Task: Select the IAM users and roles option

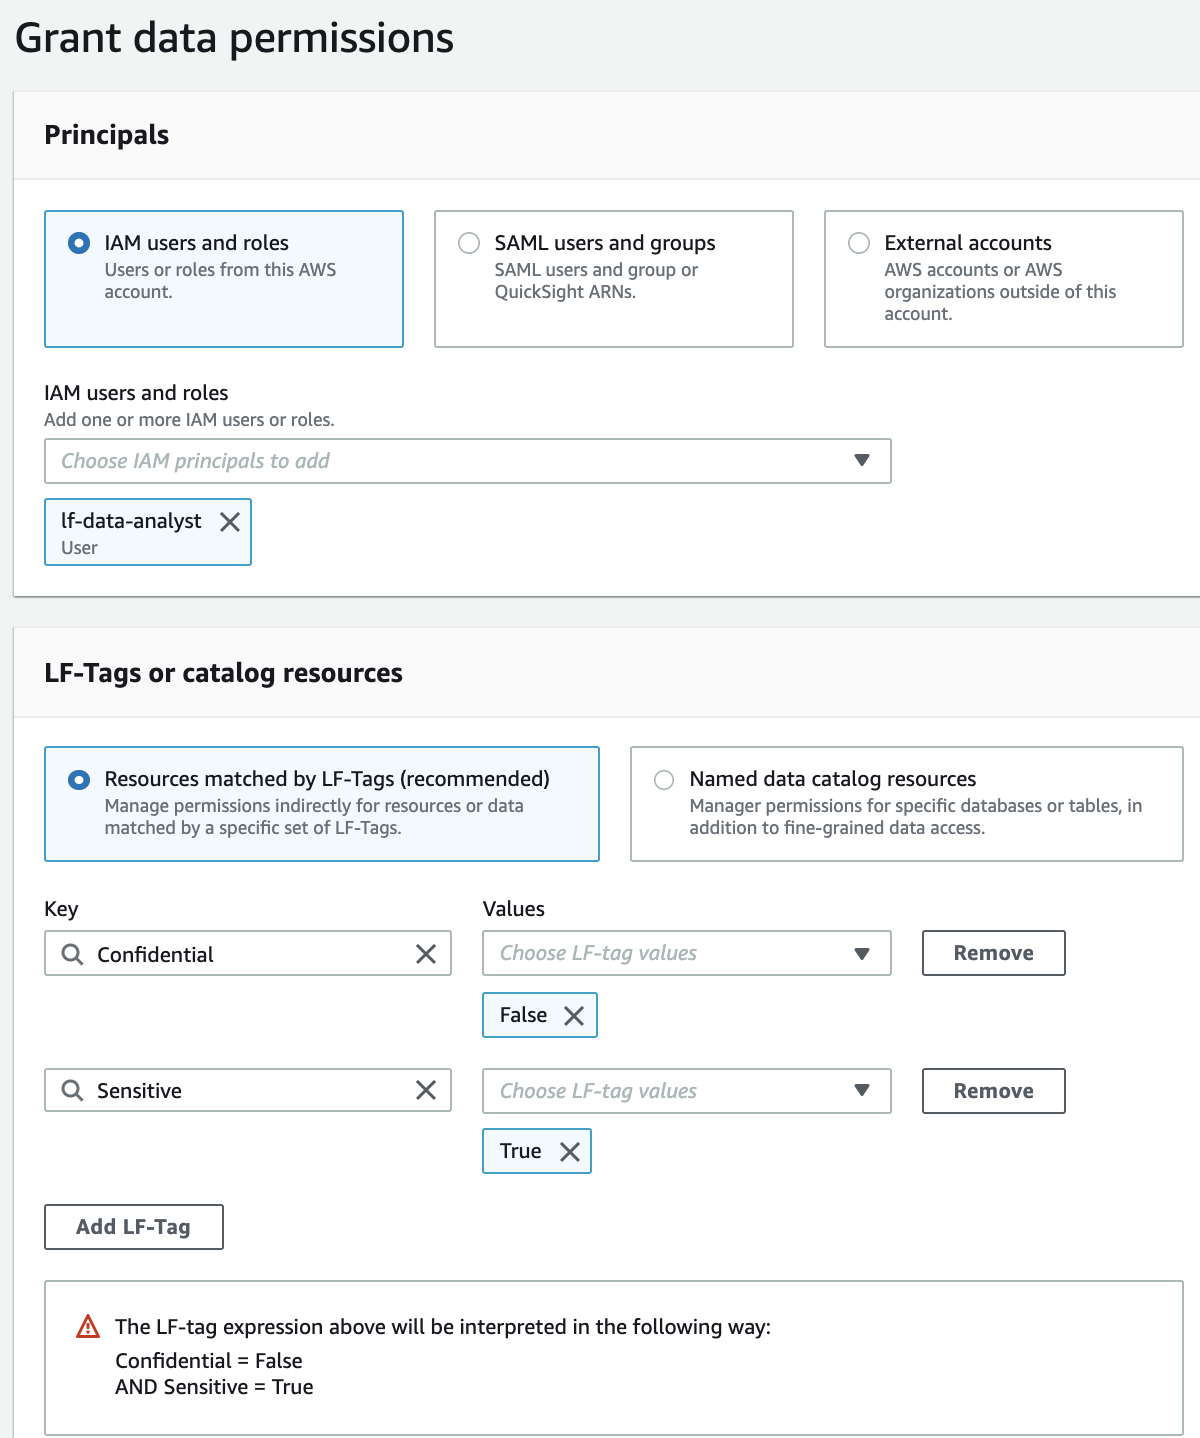Action: (79, 243)
